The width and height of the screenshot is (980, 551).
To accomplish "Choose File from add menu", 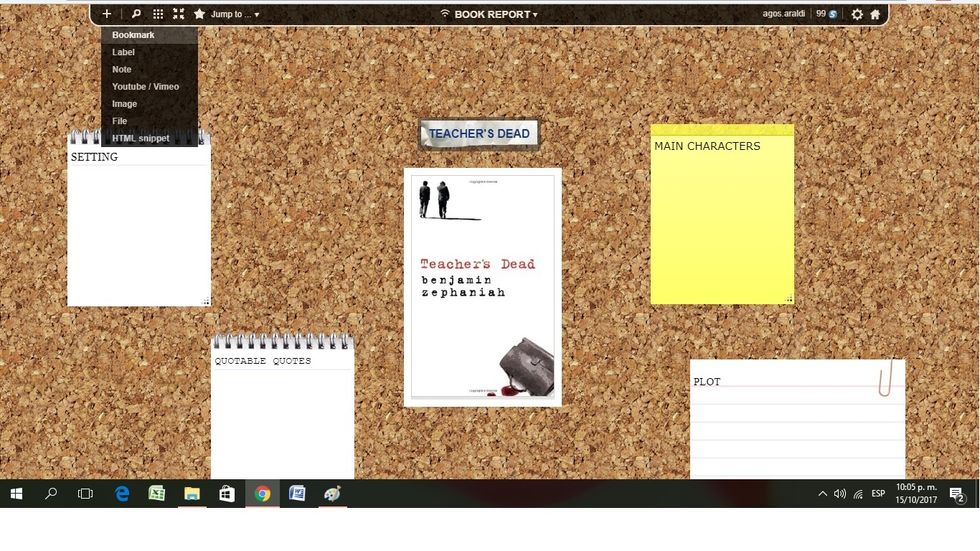I will pyautogui.click(x=149, y=121).
